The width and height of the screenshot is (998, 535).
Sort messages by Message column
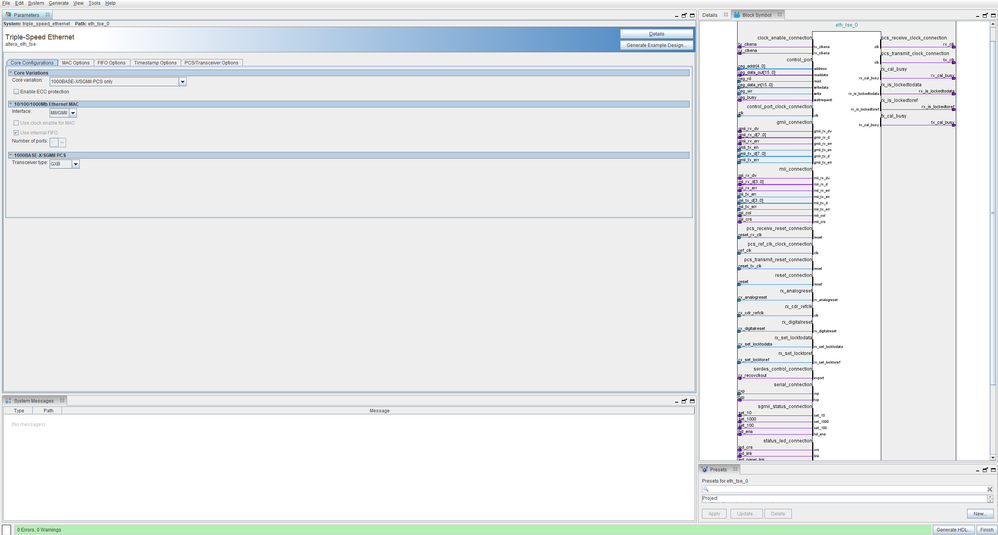coord(379,411)
